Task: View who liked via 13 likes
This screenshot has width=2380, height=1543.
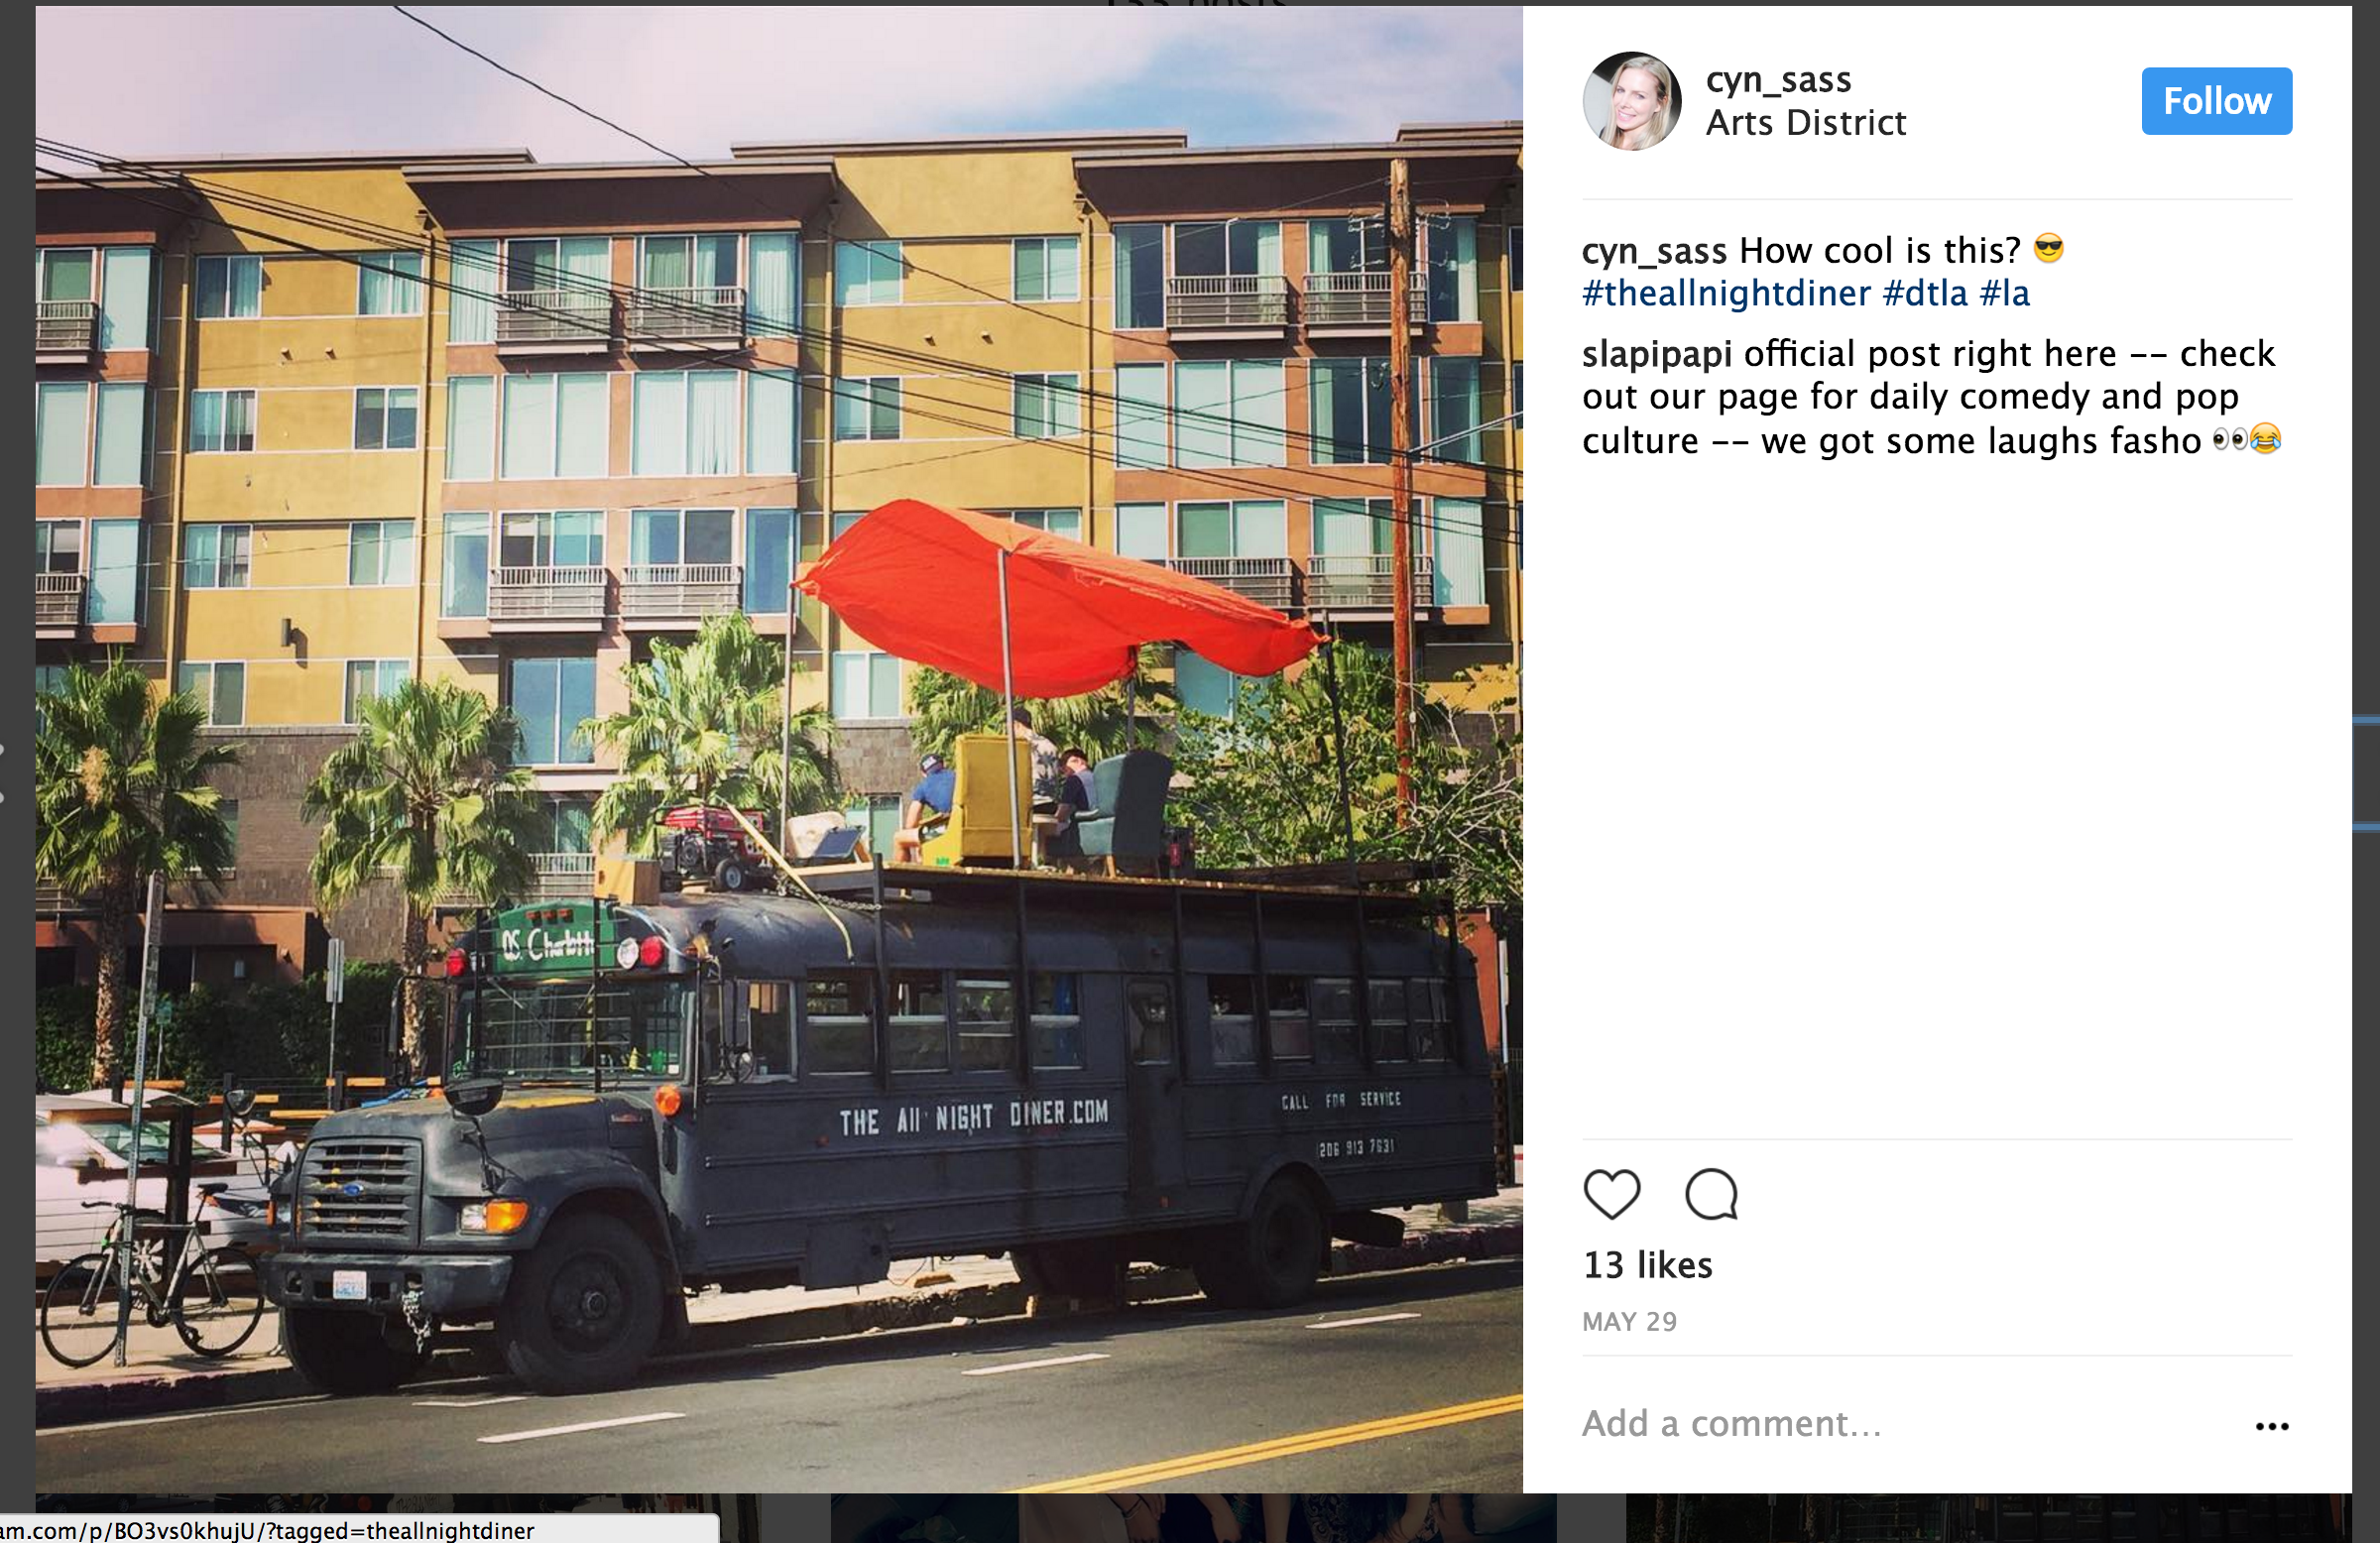Action: click(1647, 1265)
